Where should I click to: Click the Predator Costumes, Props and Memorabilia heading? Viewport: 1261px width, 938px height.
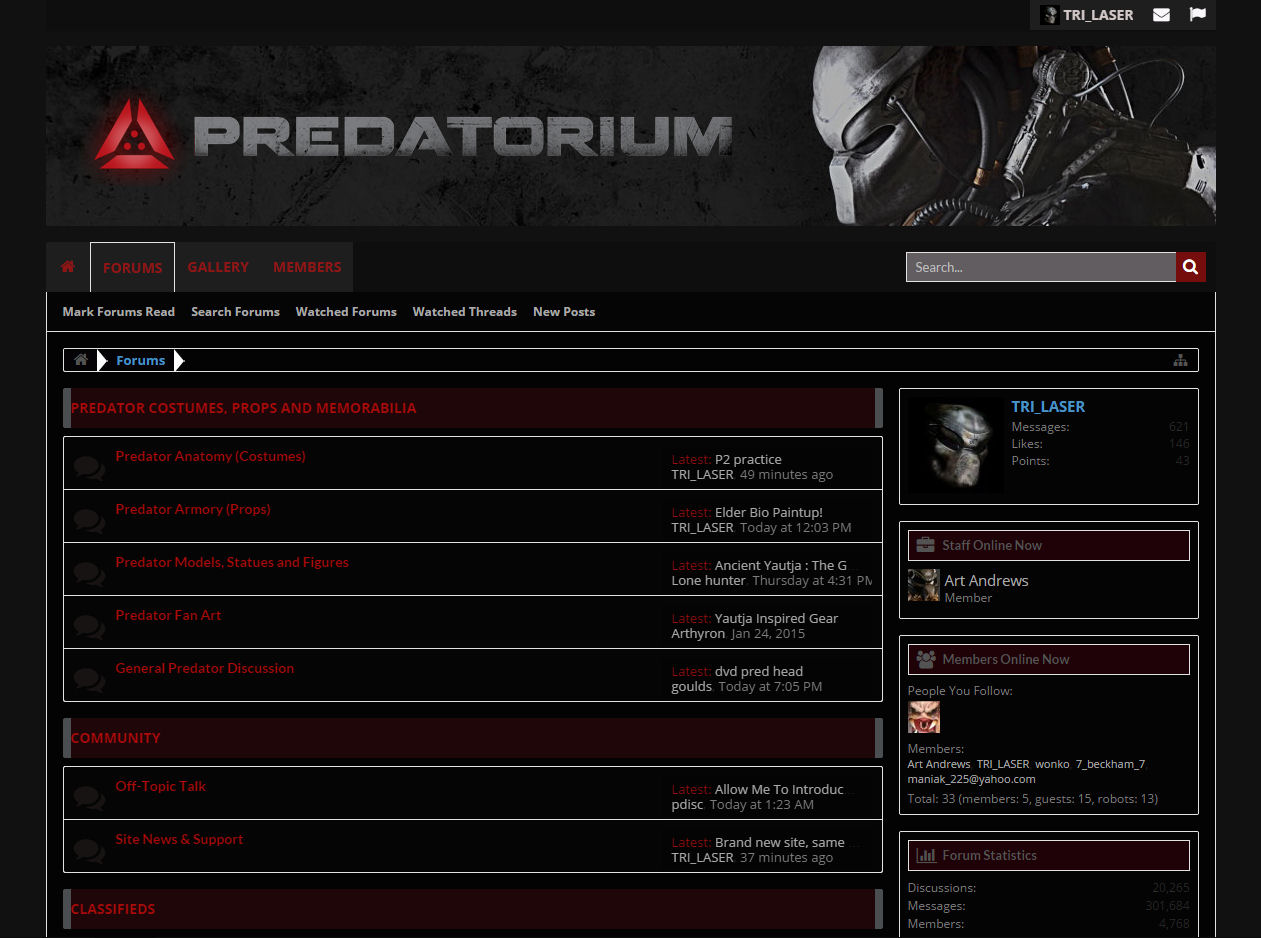pos(244,408)
